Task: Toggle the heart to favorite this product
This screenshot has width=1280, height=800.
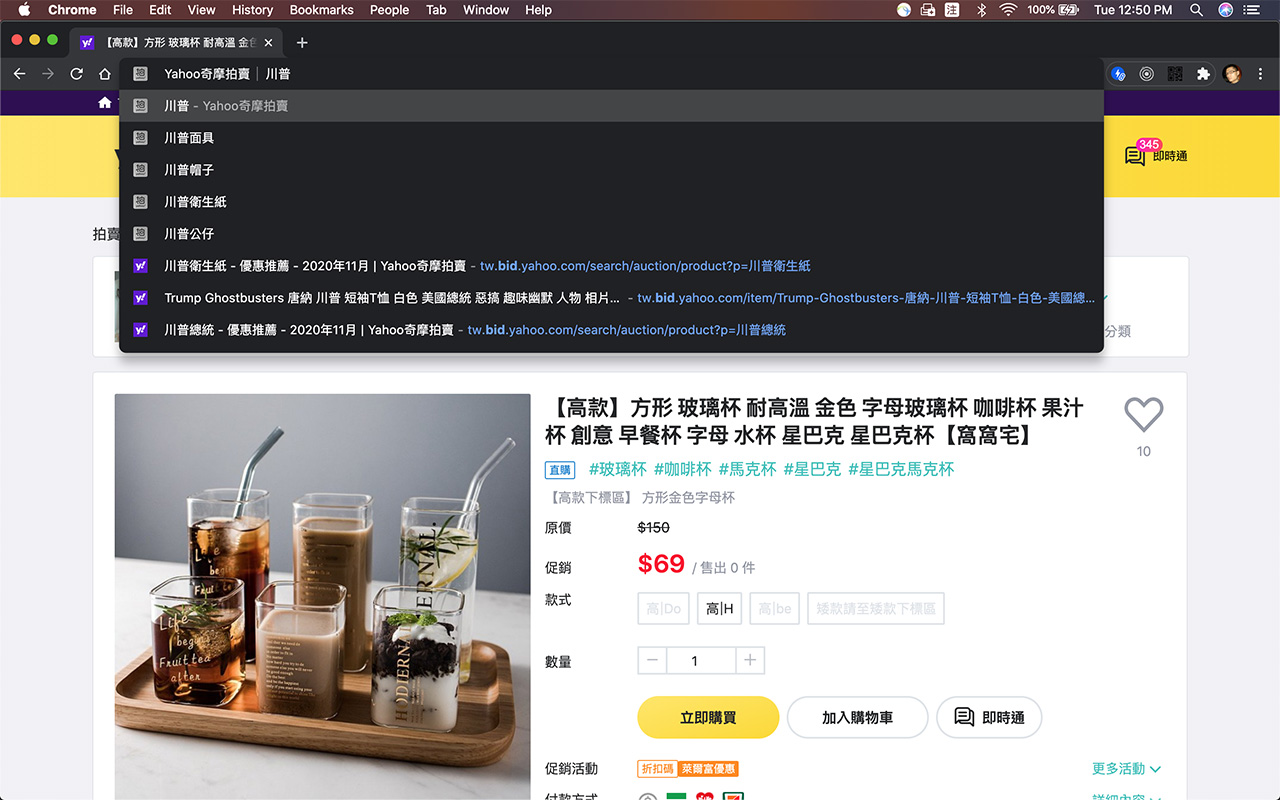Action: tap(1143, 414)
